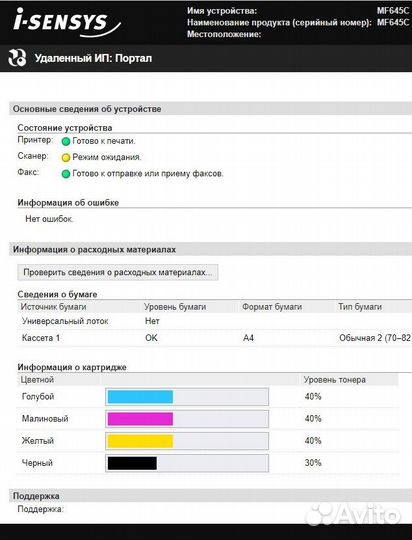The height and width of the screenshot is (540, 412).
Task: Click the yellow toner level bar
Action: [187, 441]
